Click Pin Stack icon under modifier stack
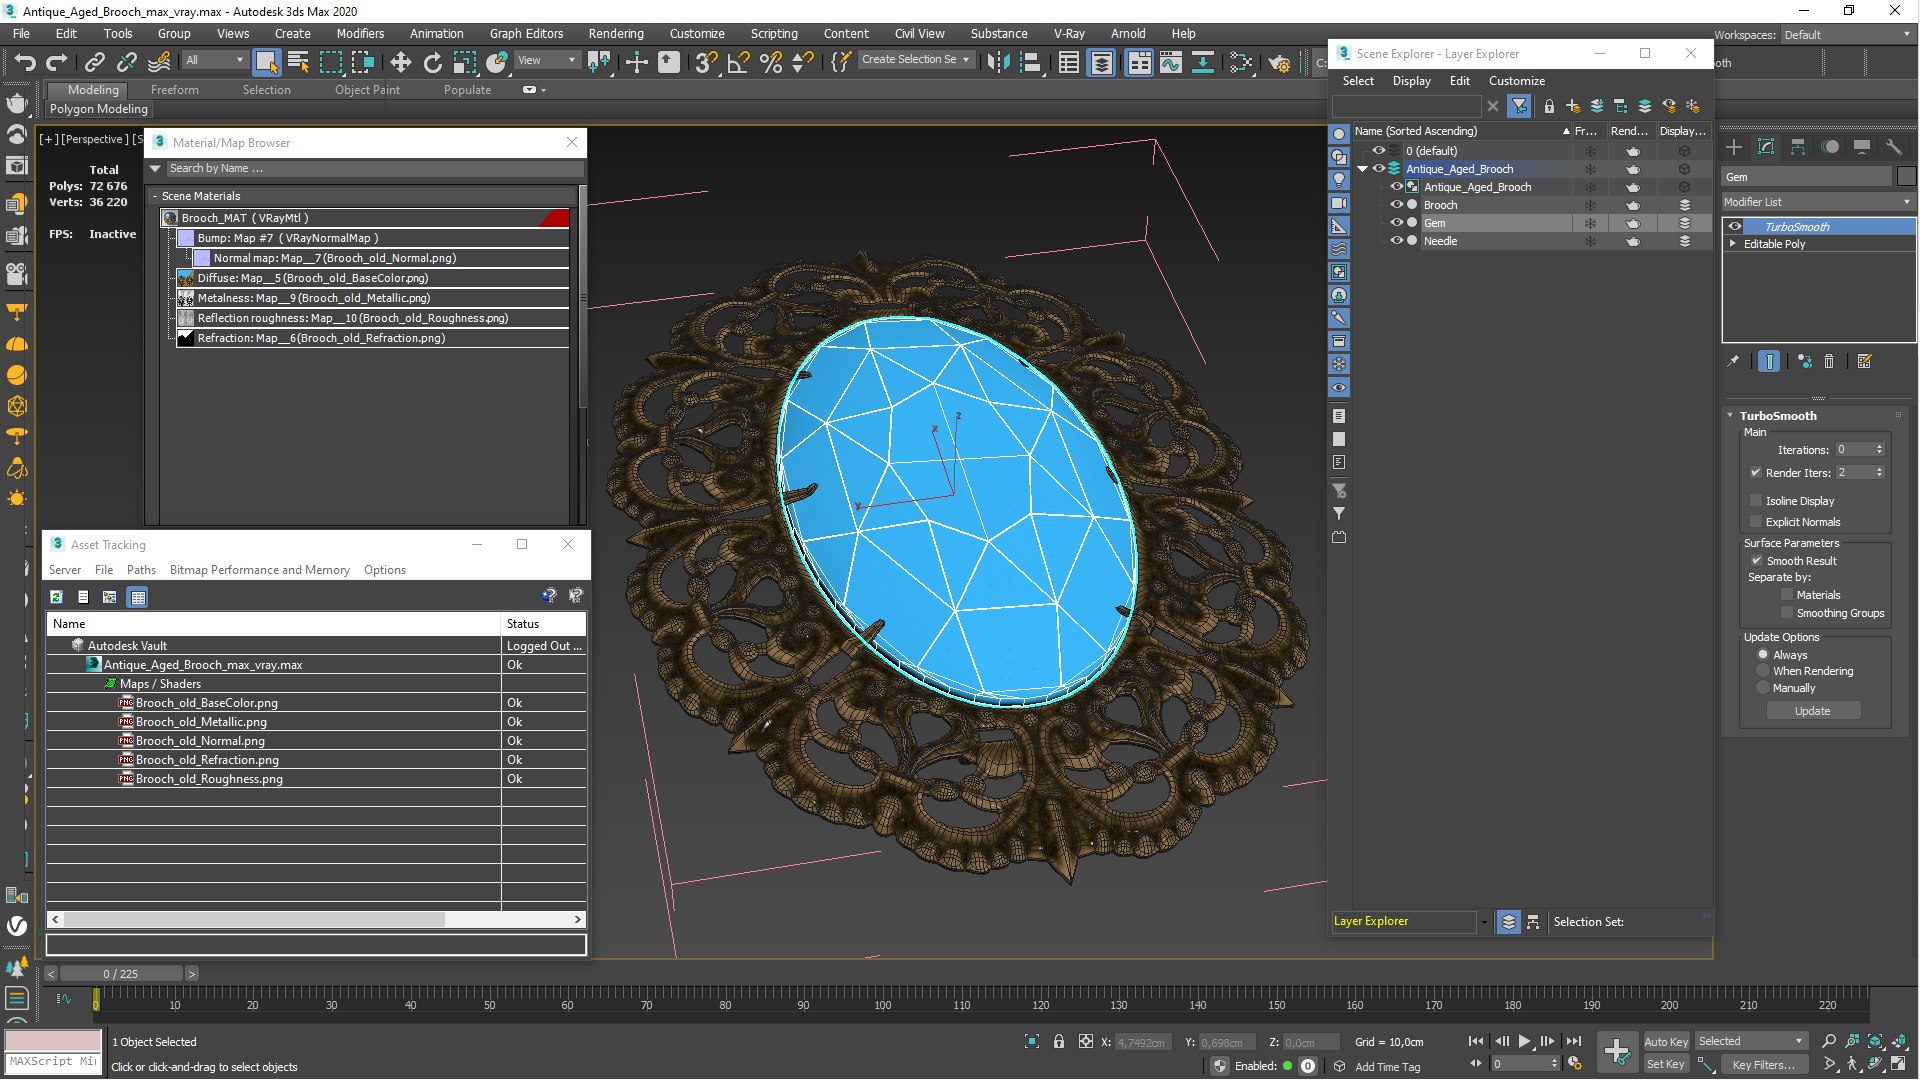 tap(1733, 361)
